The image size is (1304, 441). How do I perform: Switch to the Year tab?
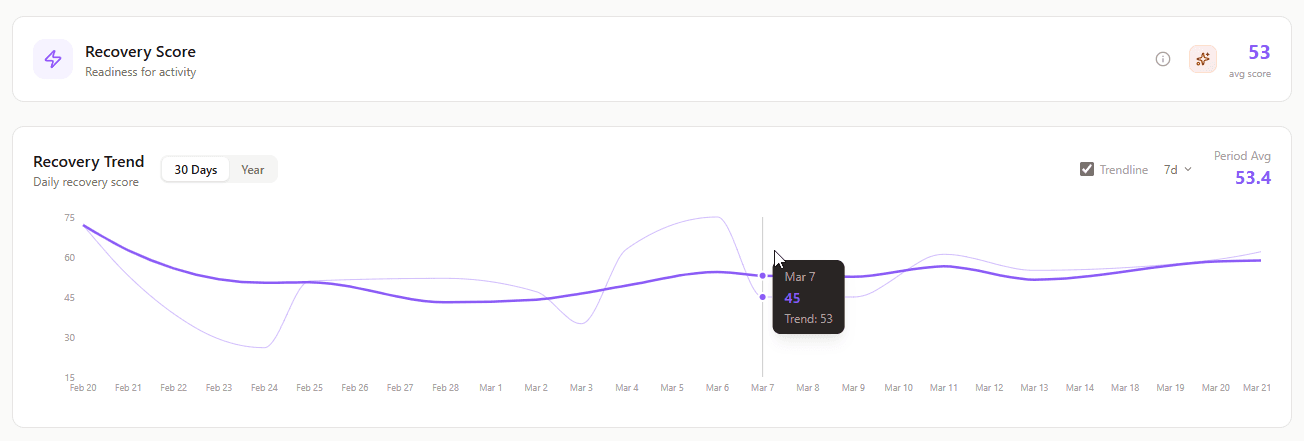pyautogui.click(x=253, y=170)
